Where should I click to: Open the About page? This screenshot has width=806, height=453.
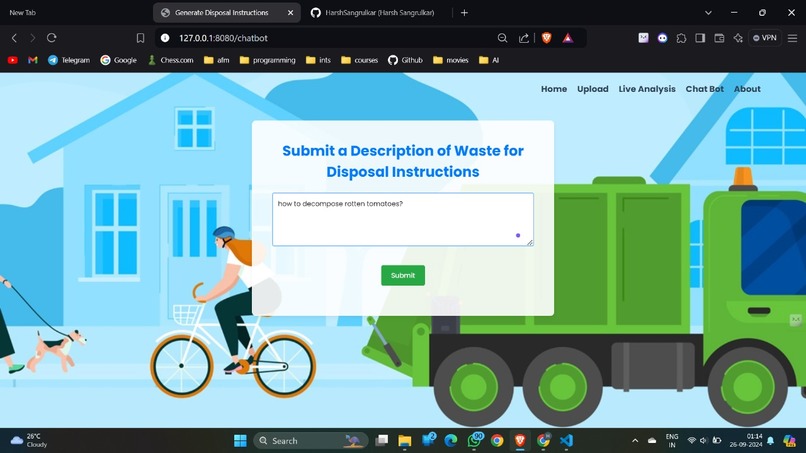tap(747, 89)
